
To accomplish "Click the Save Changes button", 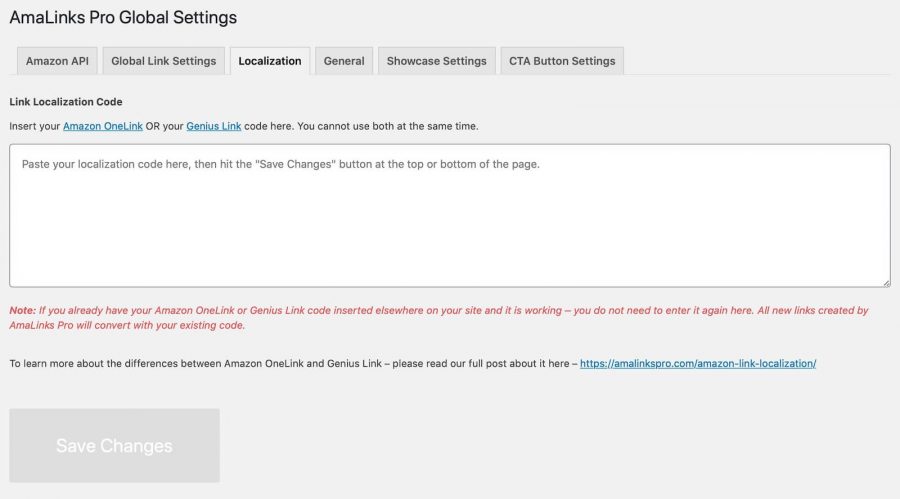I will coord(114,446).
